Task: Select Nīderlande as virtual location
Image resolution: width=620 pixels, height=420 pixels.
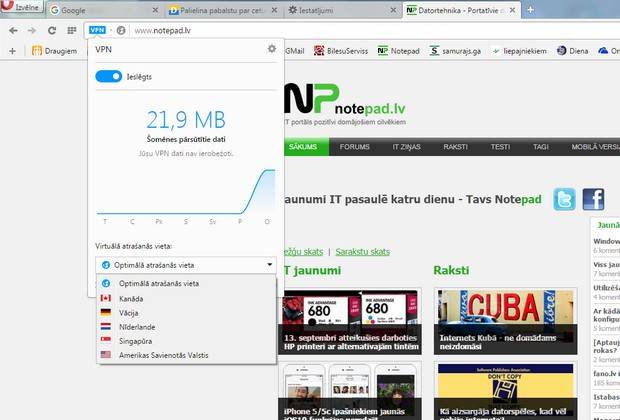Action: coord(186,327)
